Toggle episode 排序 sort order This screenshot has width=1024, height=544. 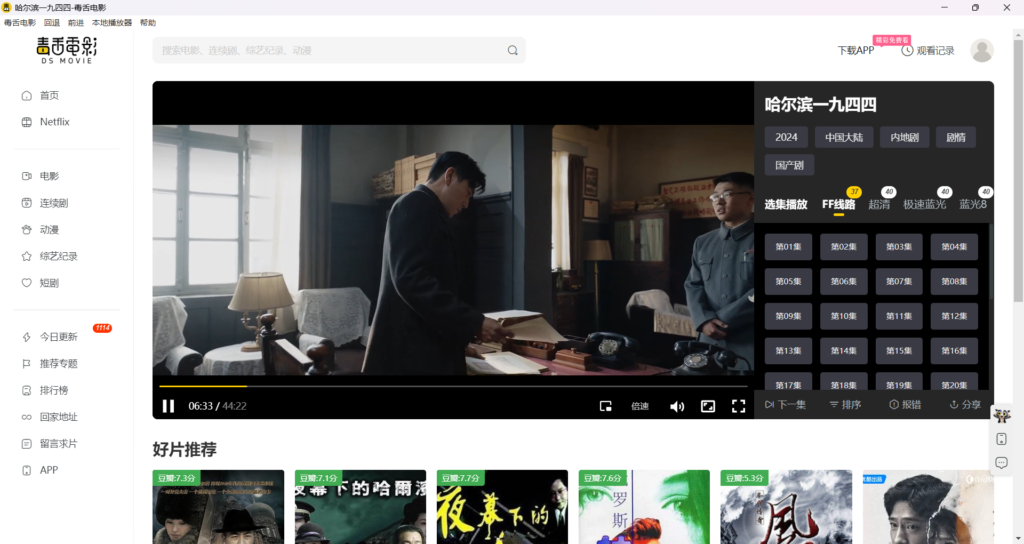[x=845, y=405]
